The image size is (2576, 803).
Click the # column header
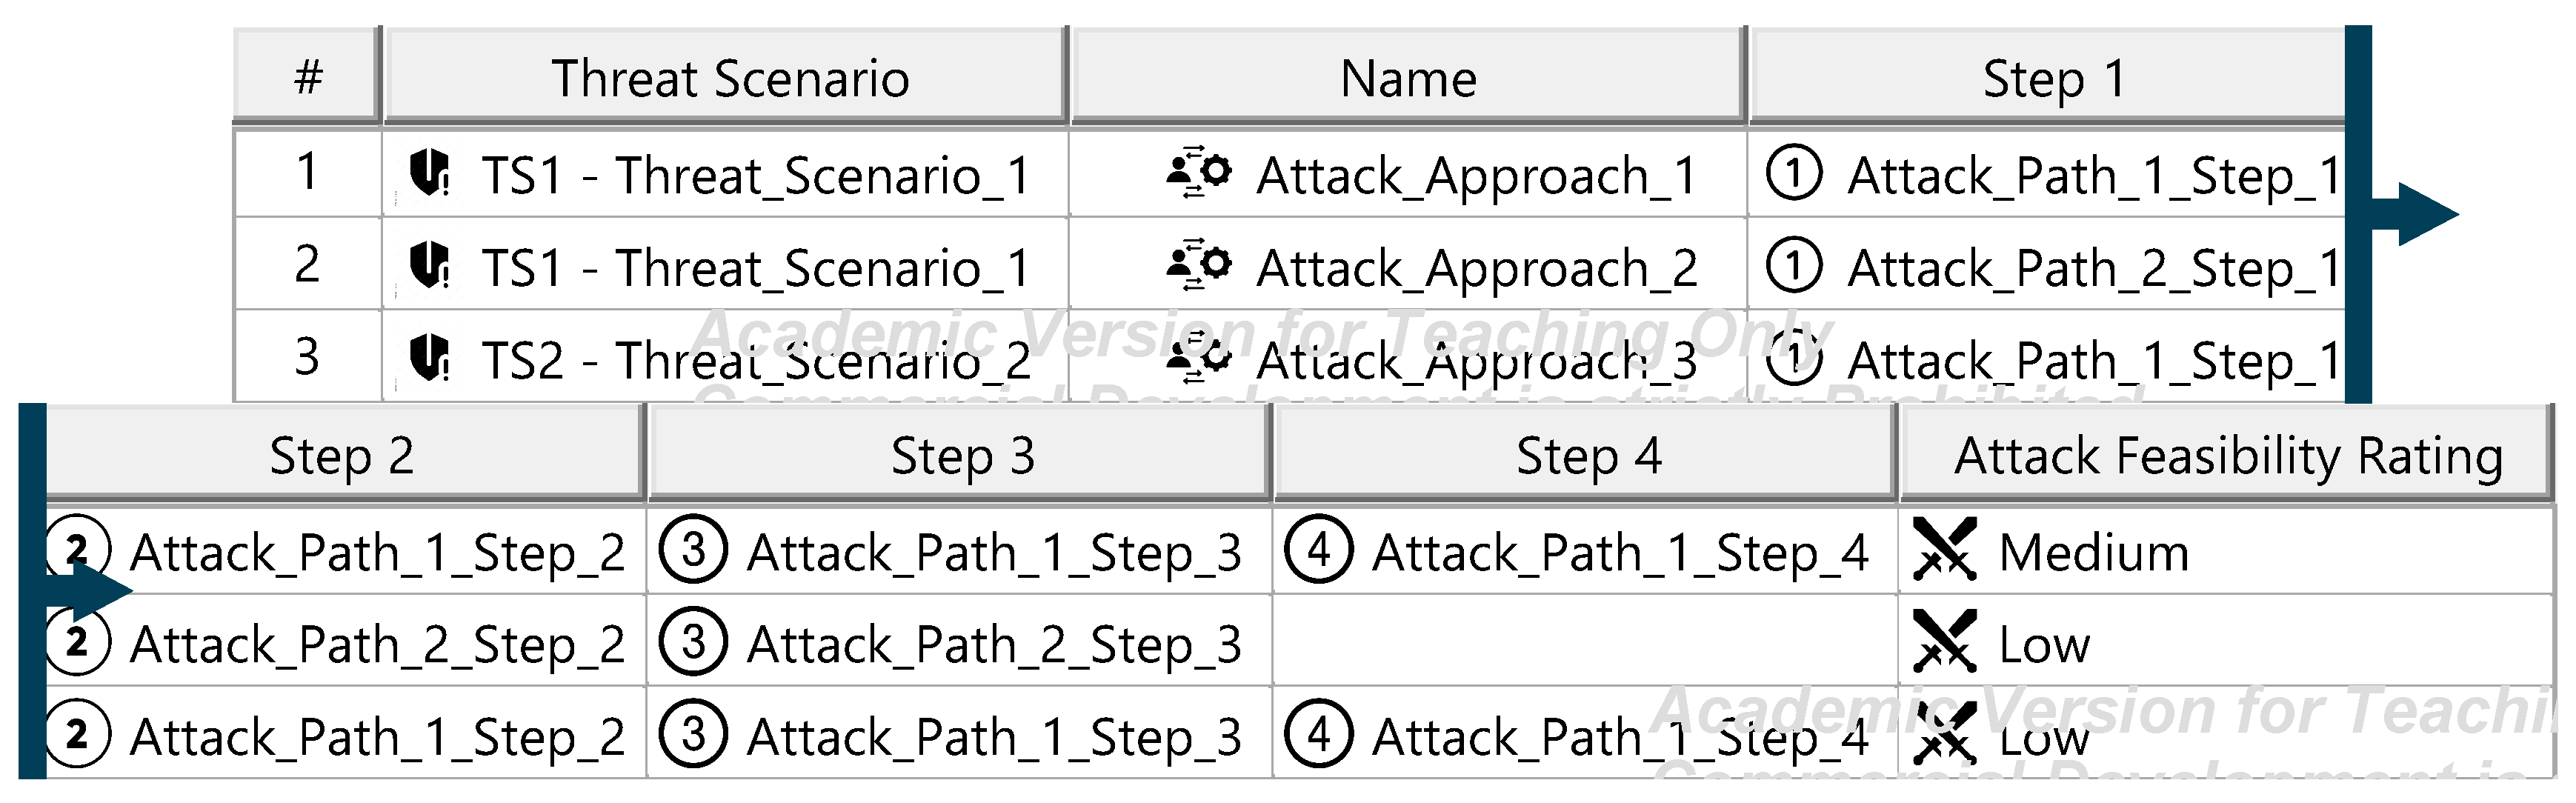pos(308,78)
